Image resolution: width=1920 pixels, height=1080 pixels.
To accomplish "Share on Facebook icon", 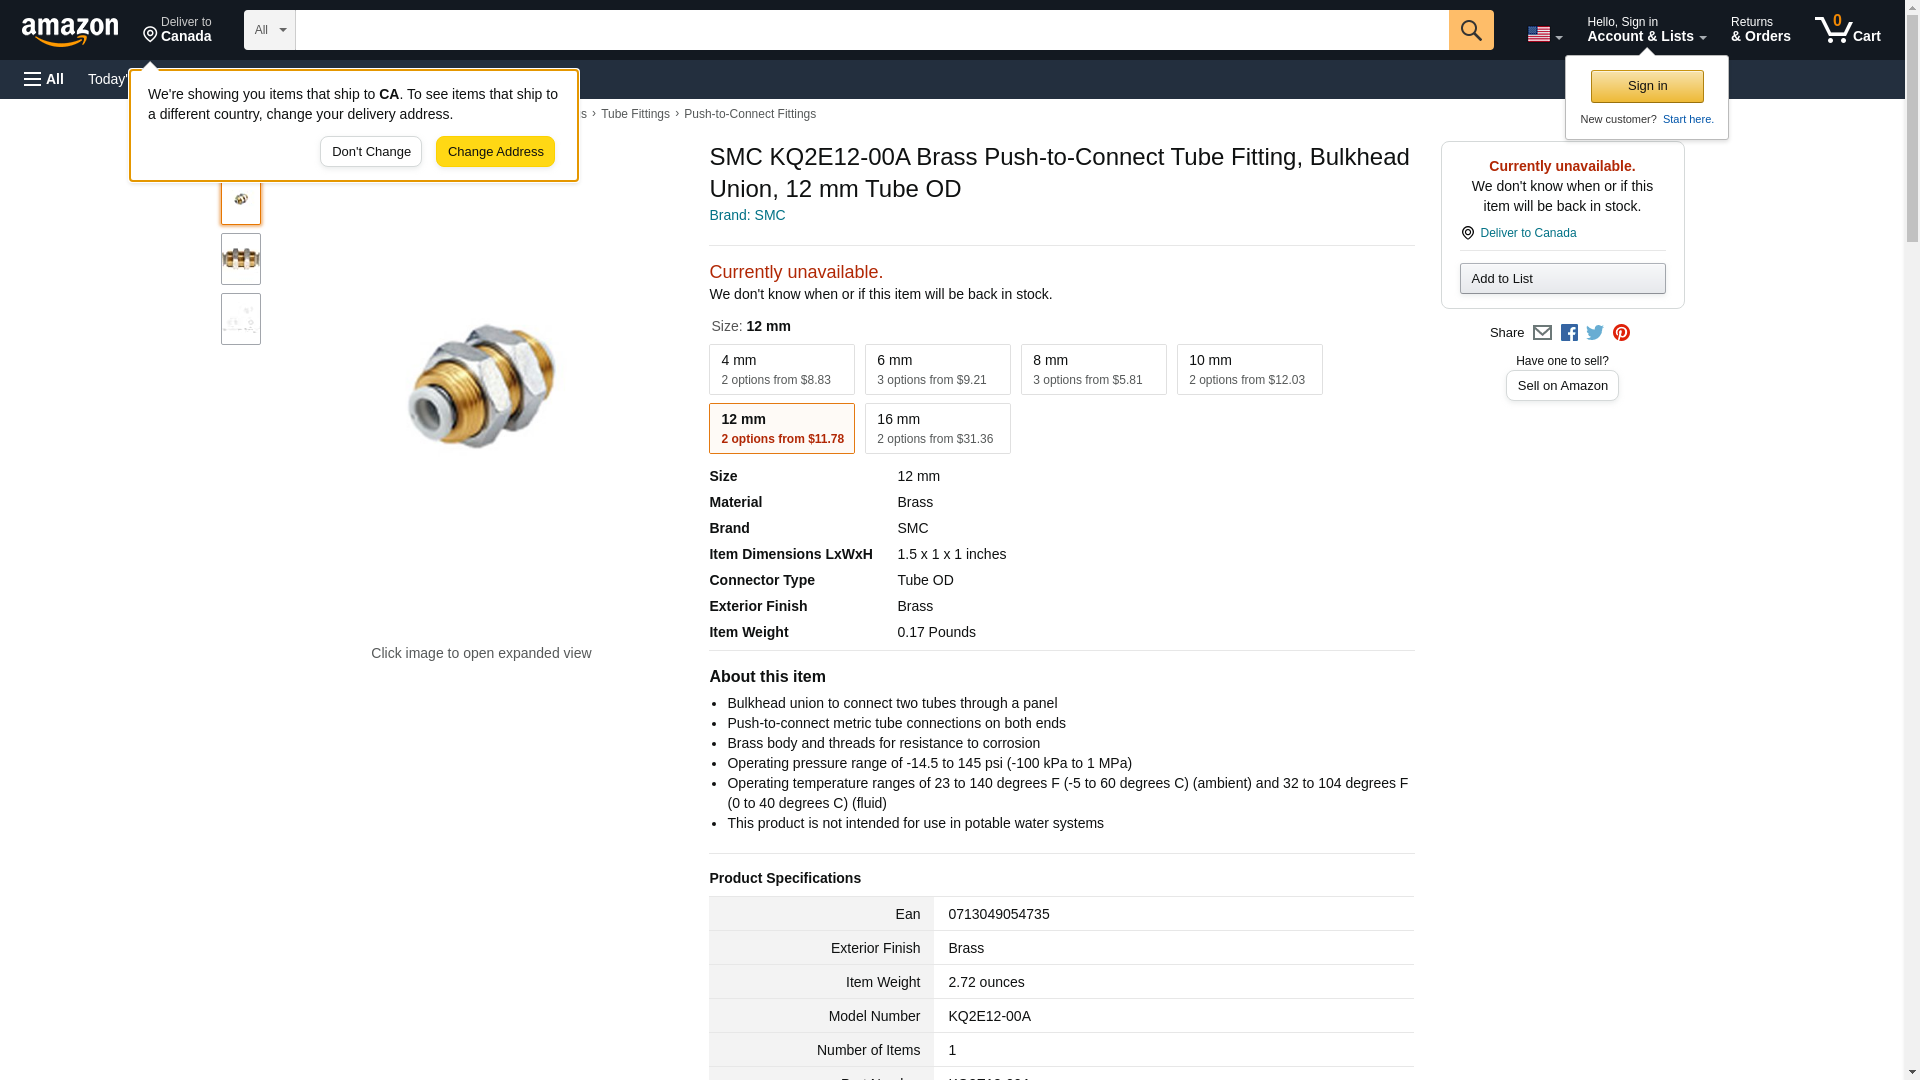I will 1569,333.
